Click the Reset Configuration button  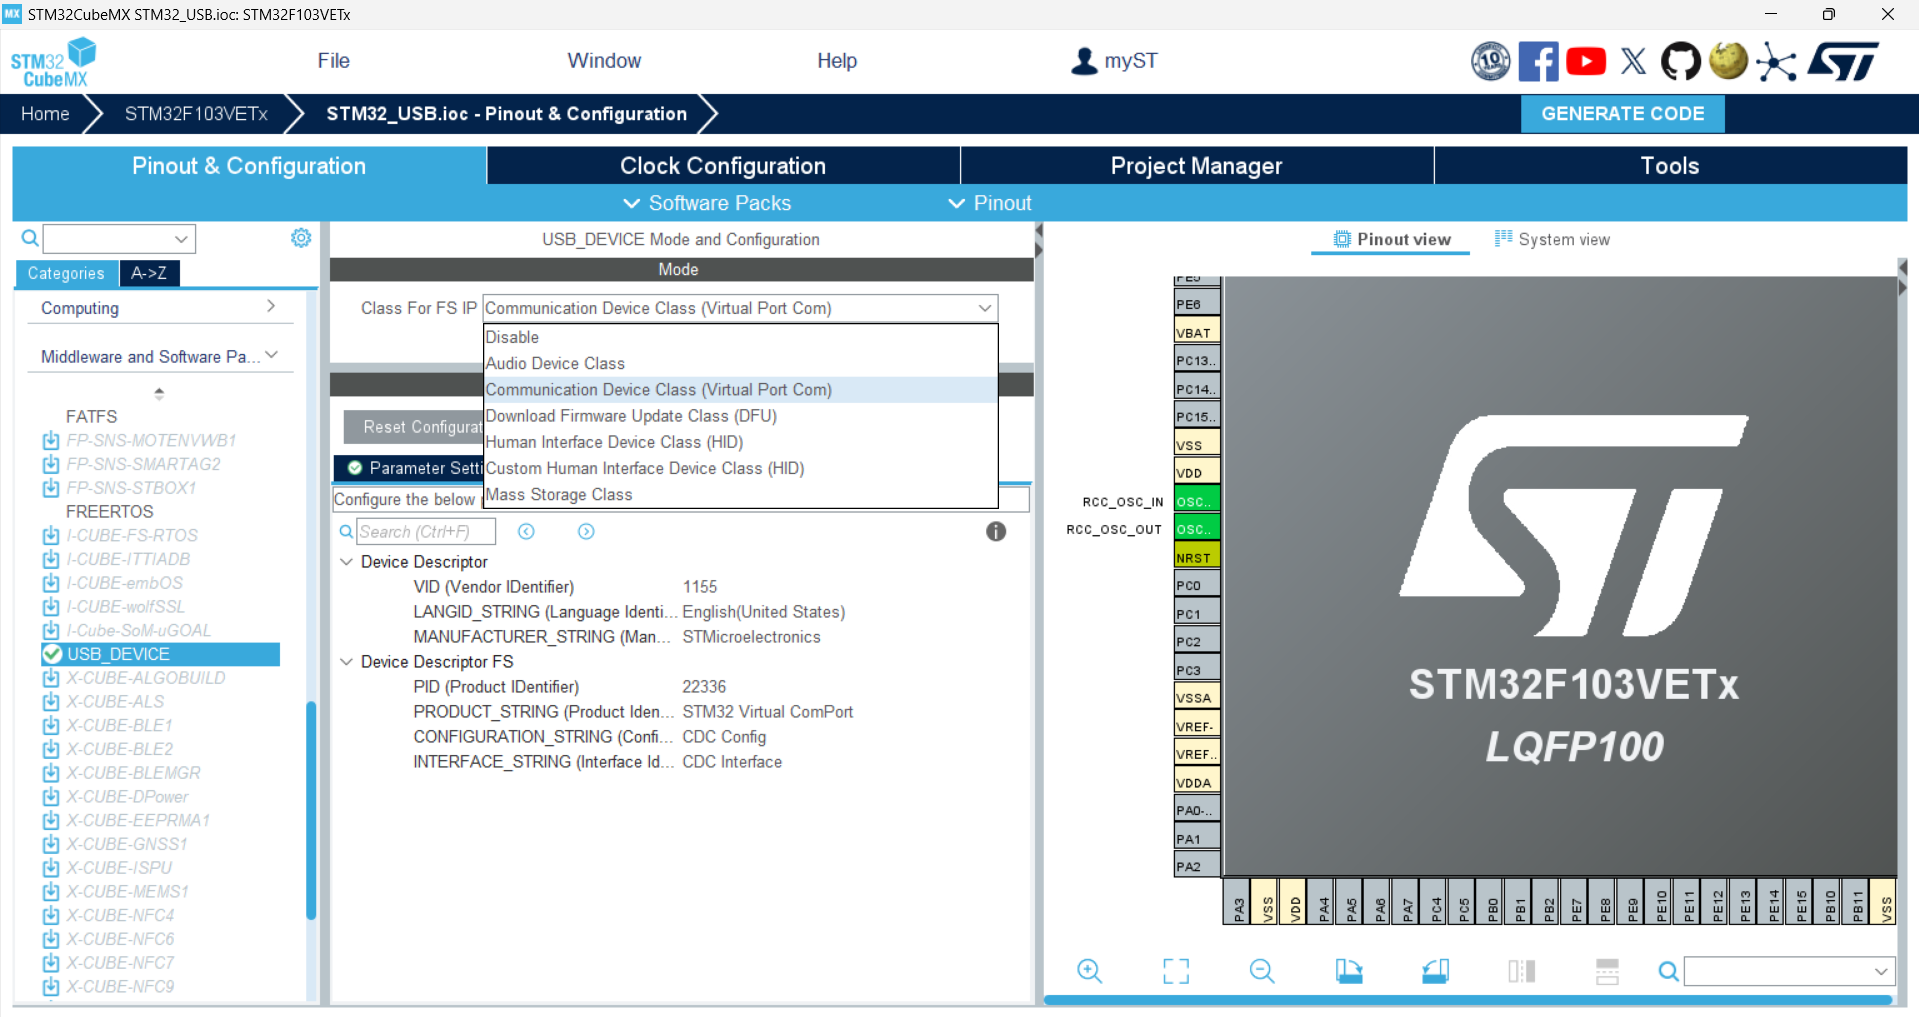point(413,427)
